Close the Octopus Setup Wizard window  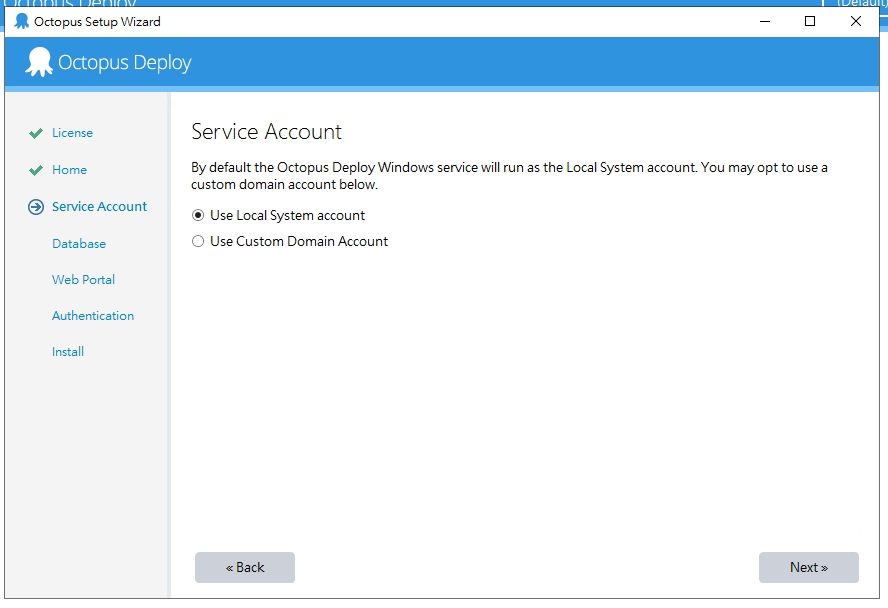tap(856, 22)
